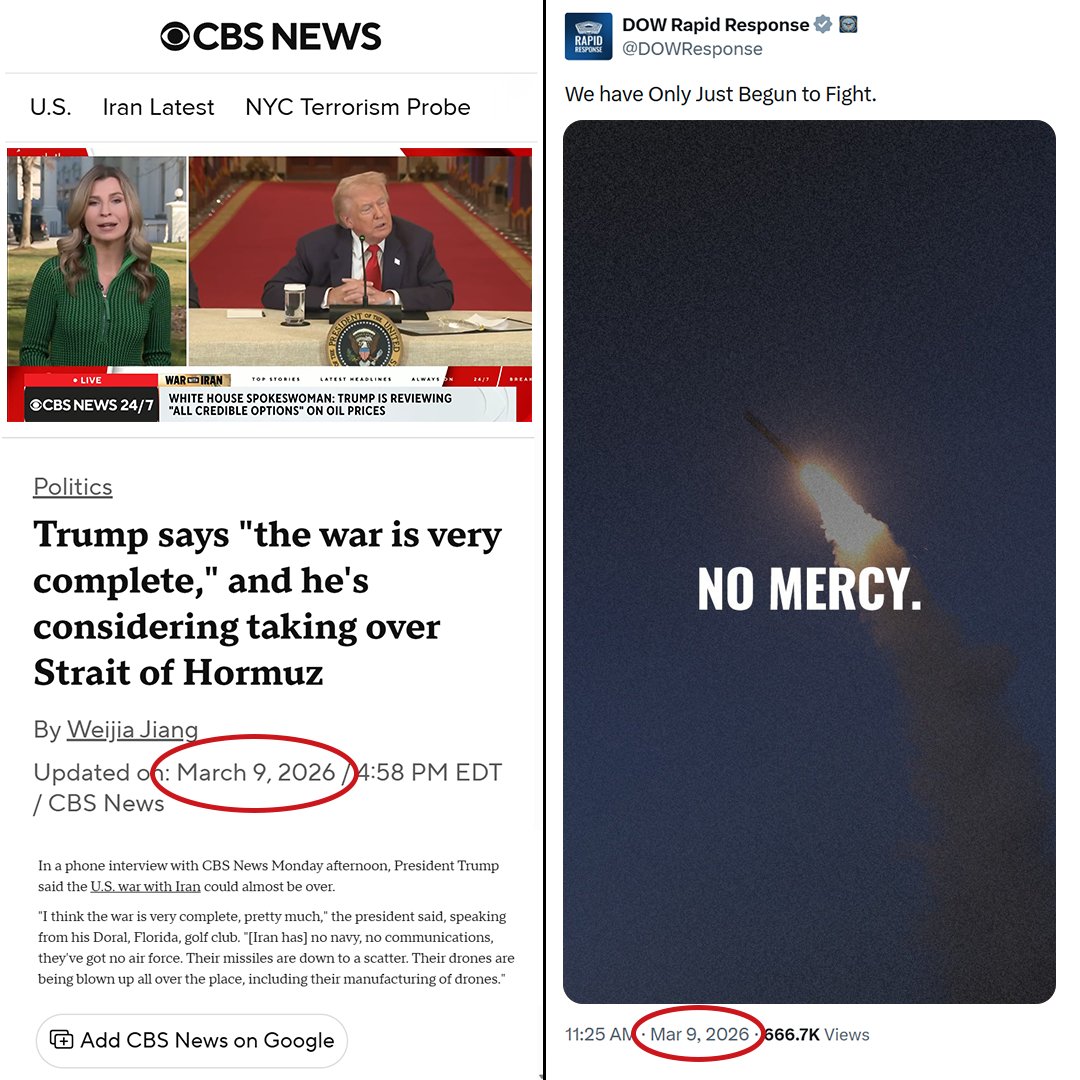The height and width of the screenshot is (1080, 1080).
Task: Click the government affiliation badge icon
Action: pyautogui.click(x=848, y=25)
